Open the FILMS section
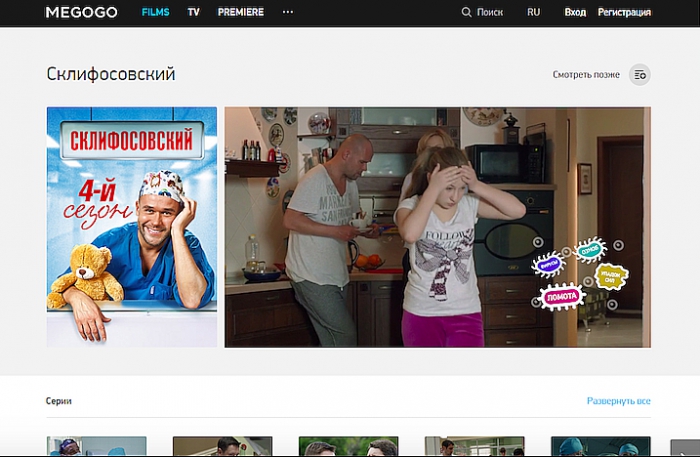Image resolution: width=700 pixels, height=457 pixels. pos(155,12)
